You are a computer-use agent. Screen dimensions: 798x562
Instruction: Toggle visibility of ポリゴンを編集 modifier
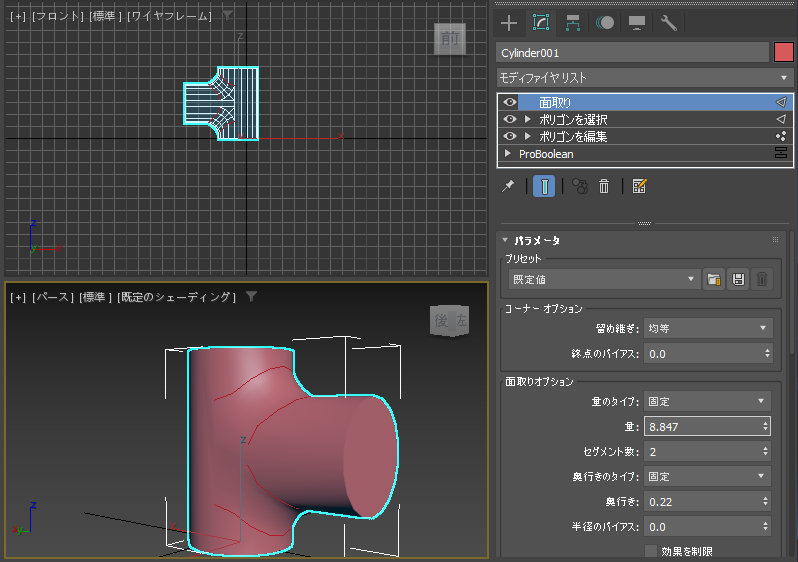(510, 136)
